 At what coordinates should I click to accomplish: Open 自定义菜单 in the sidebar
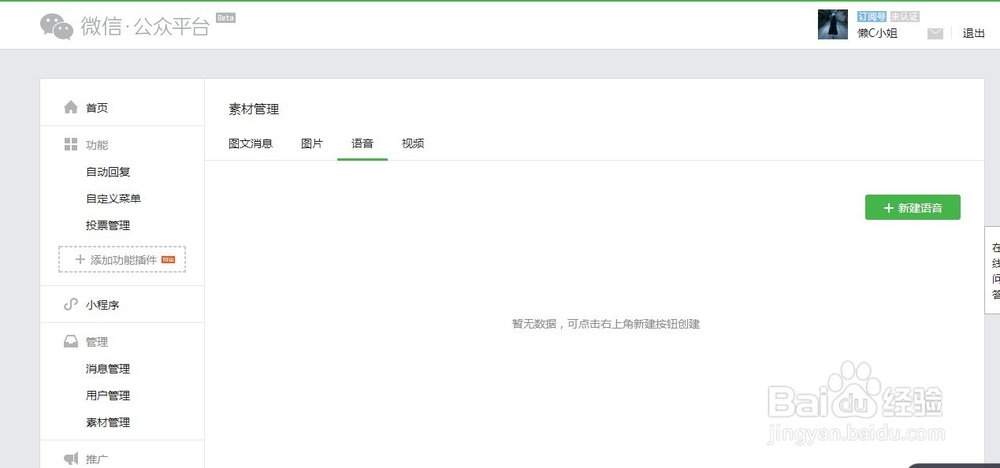tap(114, 198)
